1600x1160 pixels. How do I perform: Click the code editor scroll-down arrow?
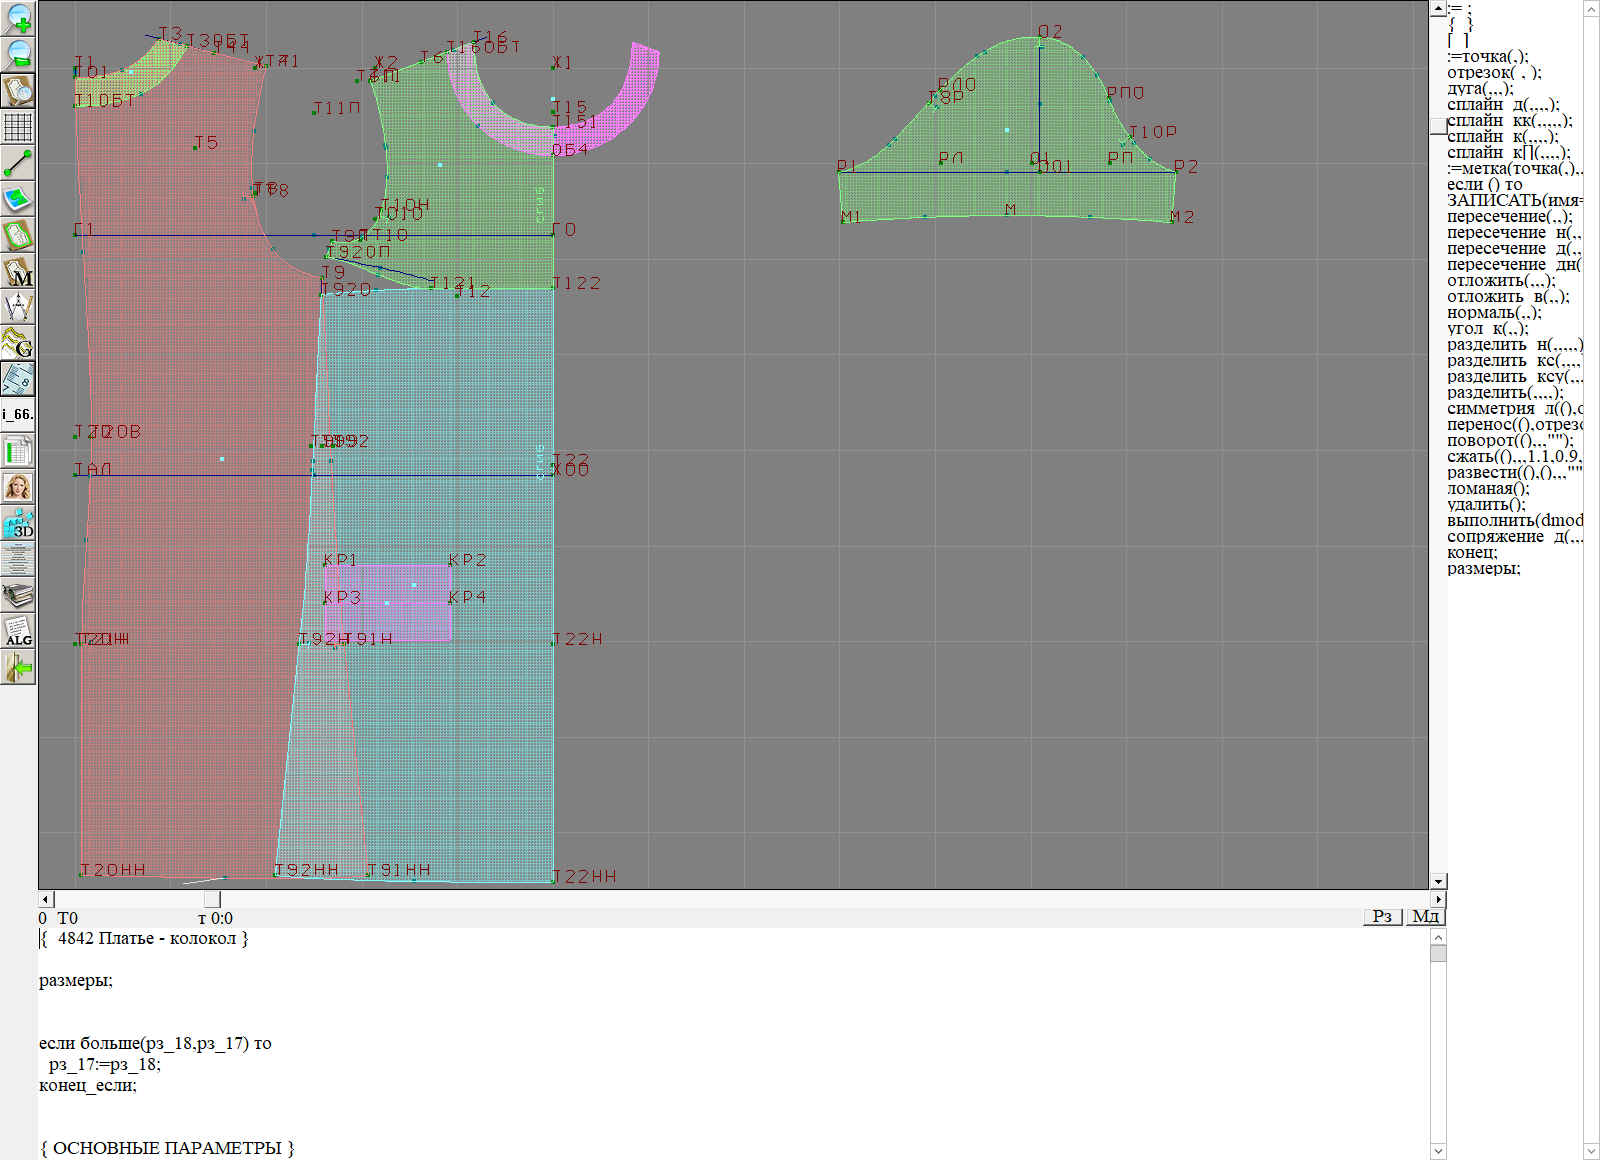pos(1438,1150)
